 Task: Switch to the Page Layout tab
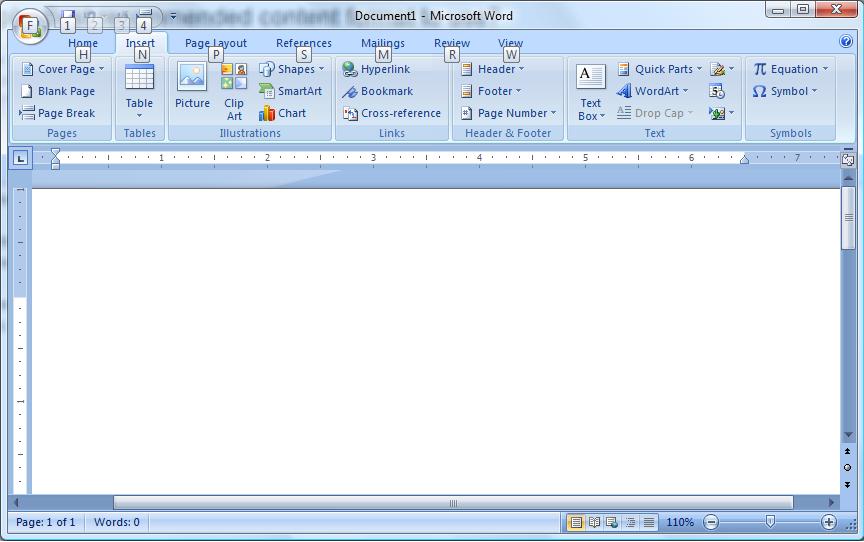coord(215,43)
